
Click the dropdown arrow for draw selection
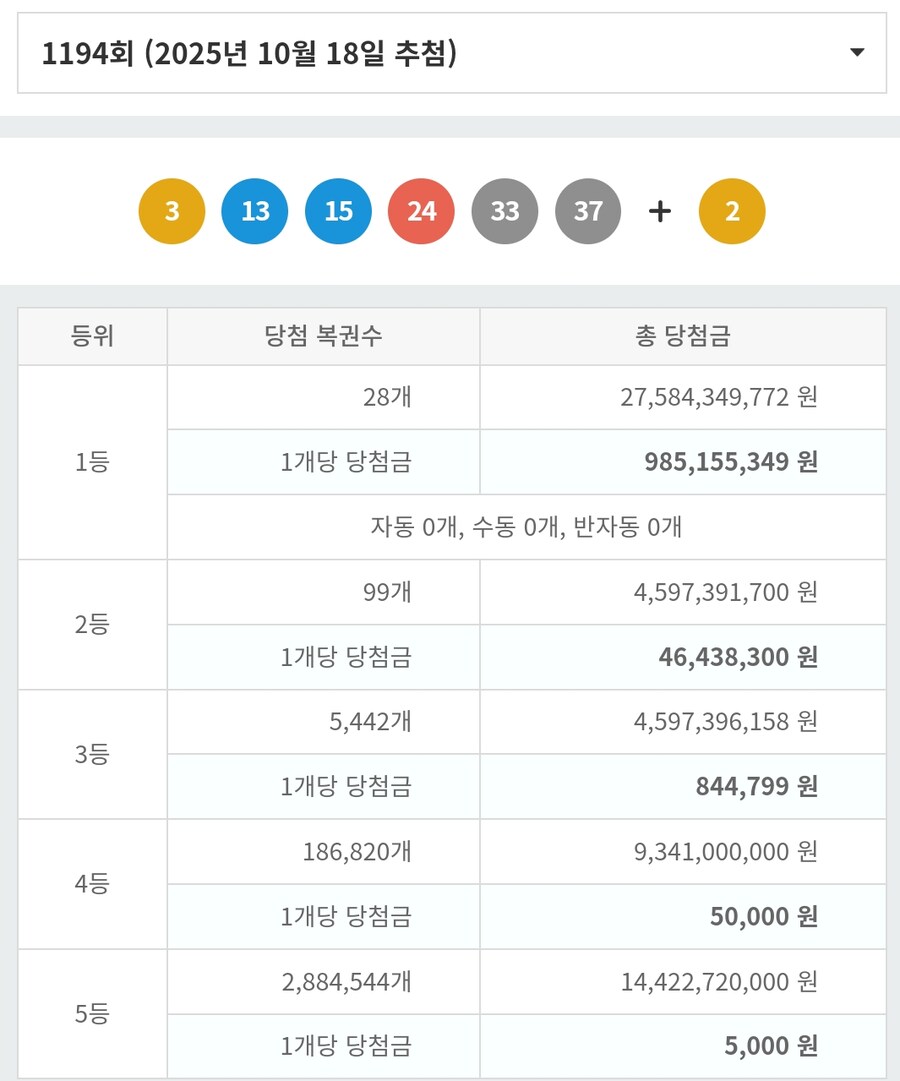pos(856,53)
